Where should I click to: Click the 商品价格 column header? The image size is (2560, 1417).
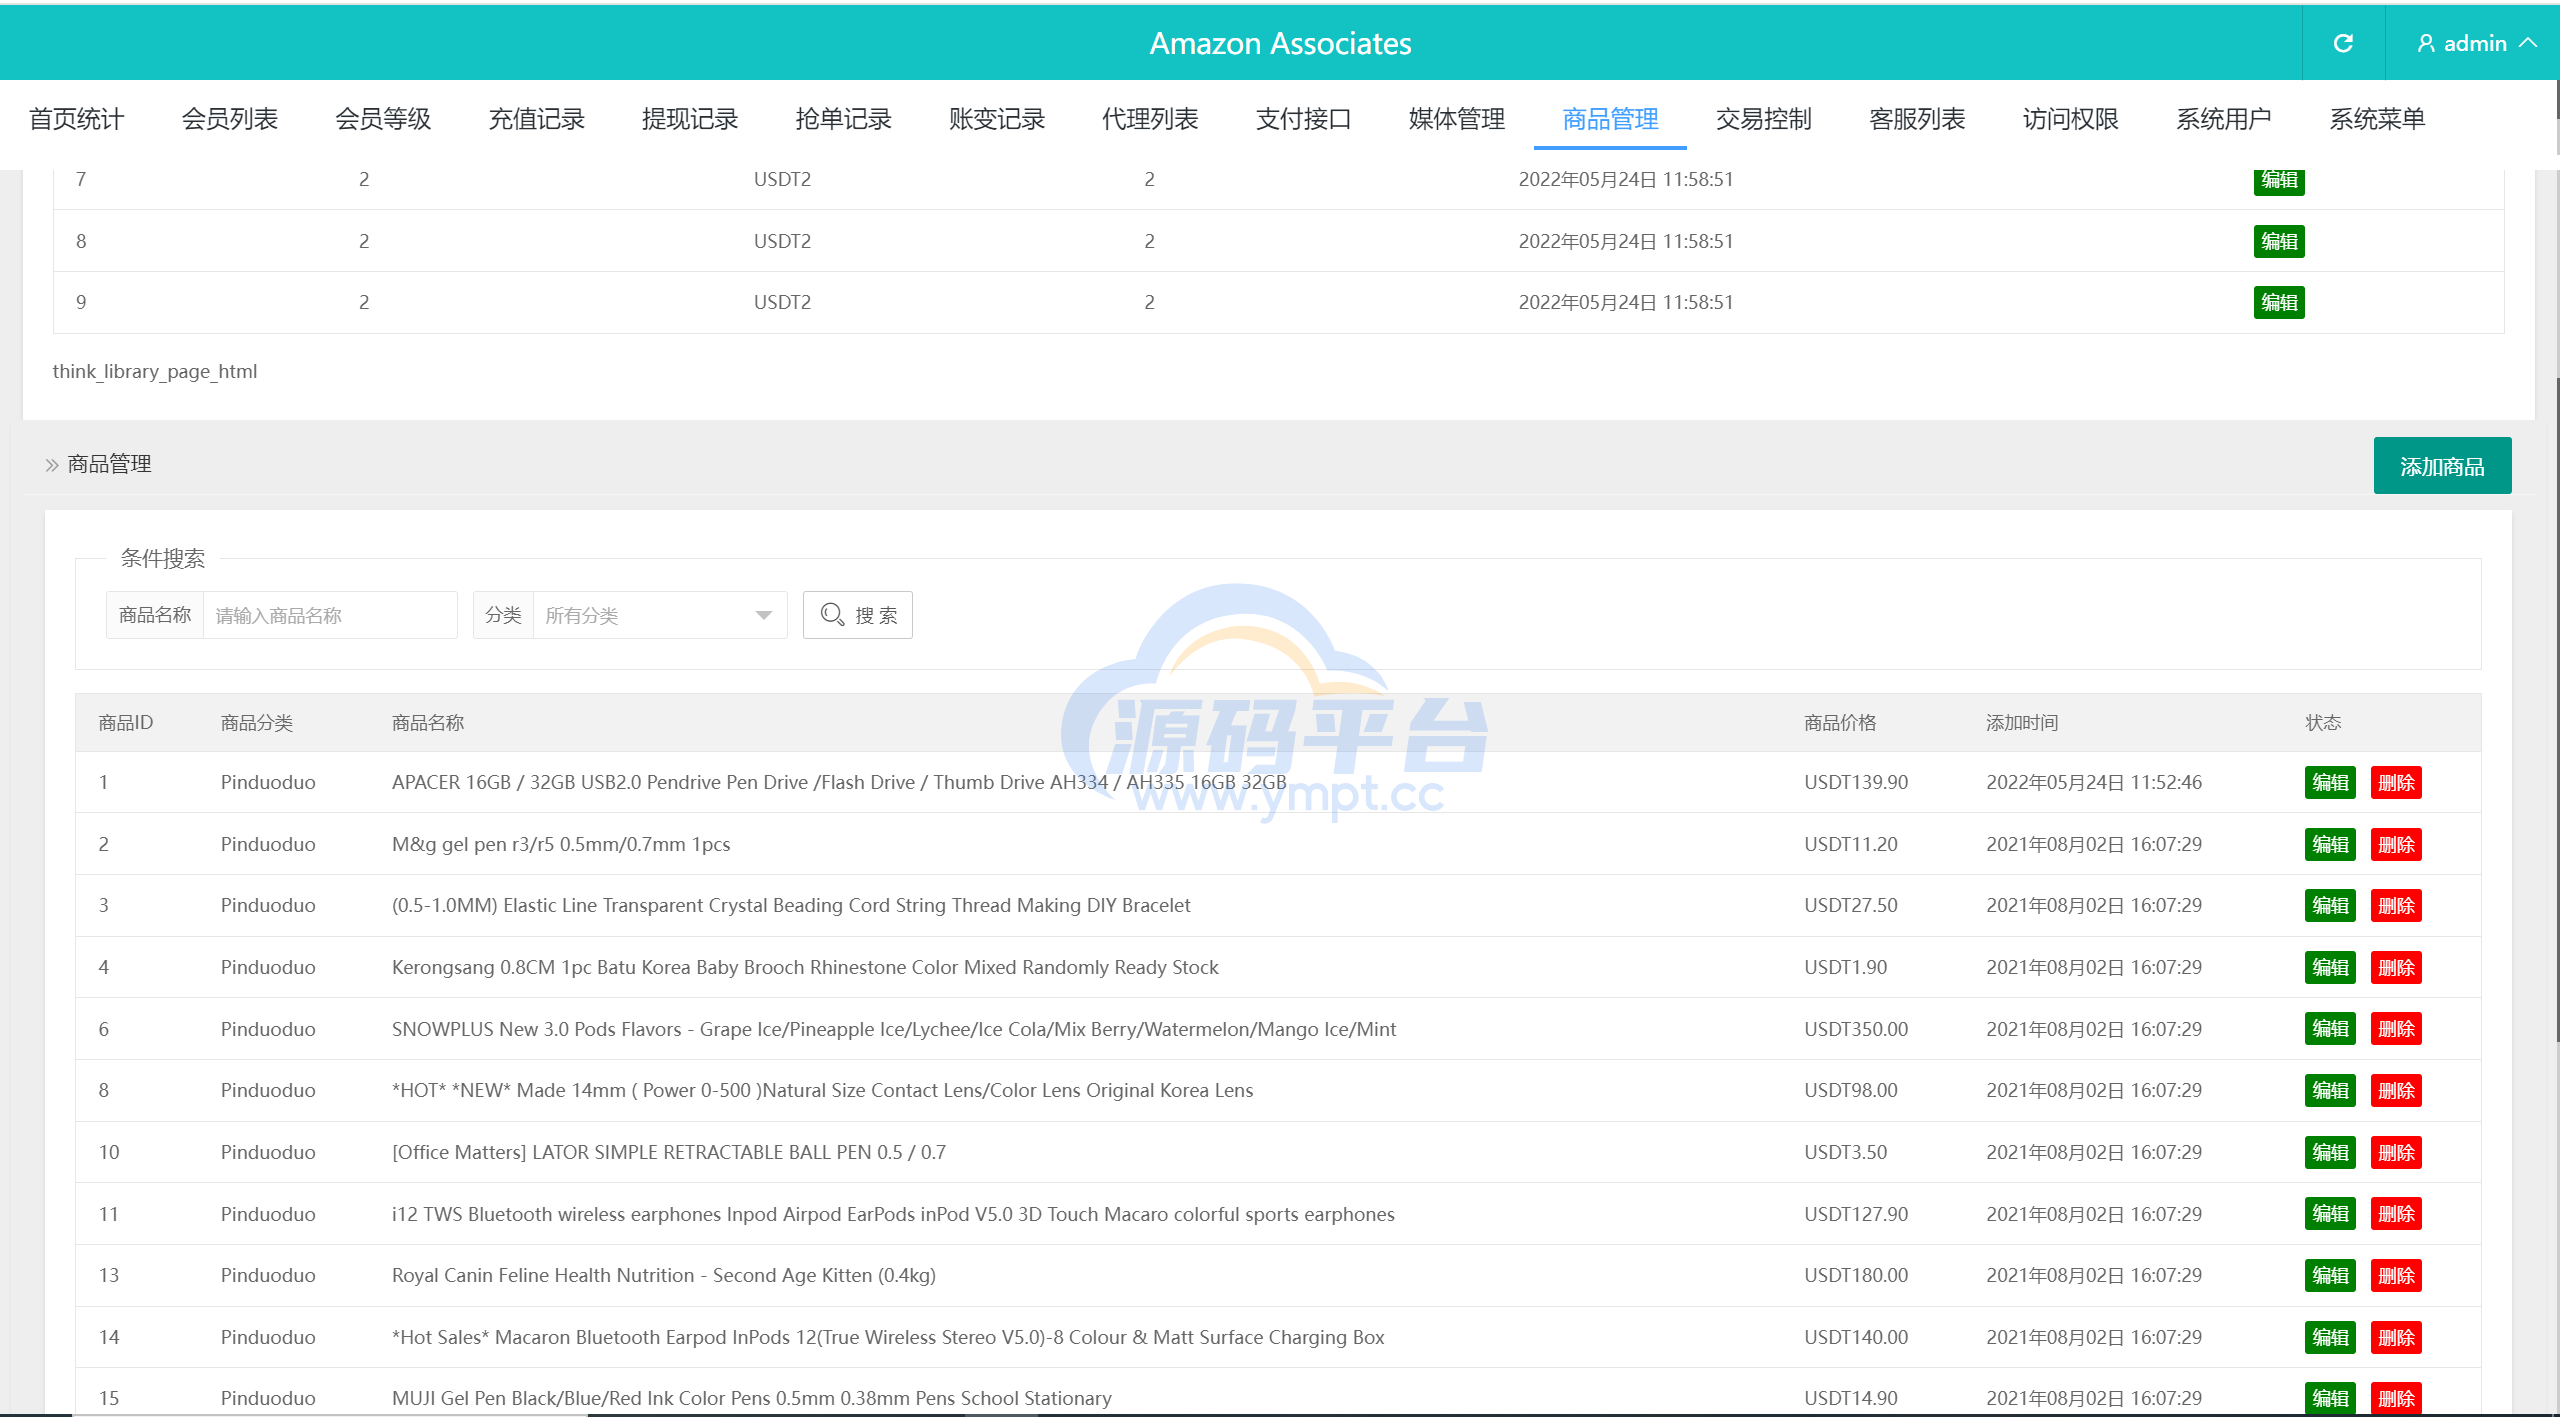[1840, 722]
